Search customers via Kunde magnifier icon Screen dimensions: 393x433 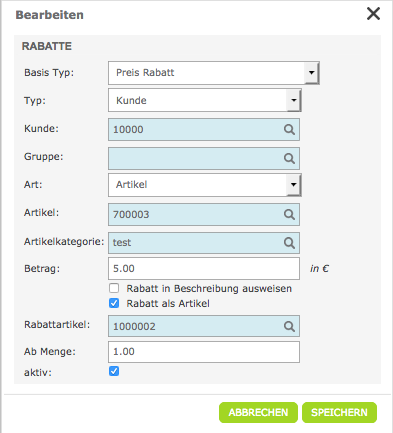(289, 129)
